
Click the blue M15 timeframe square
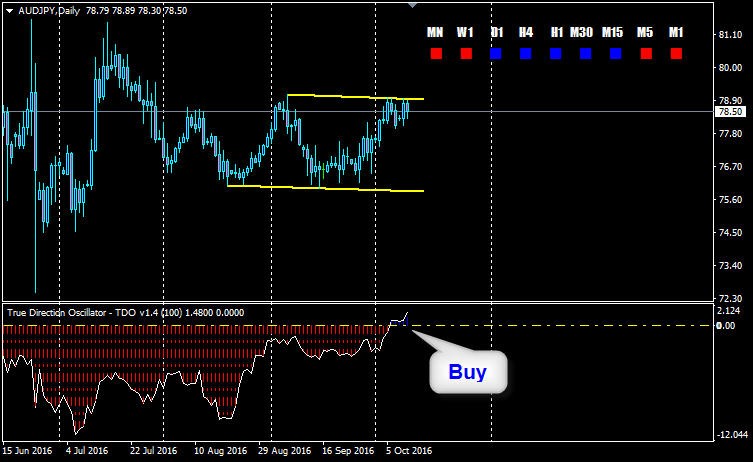coord(616,53)
